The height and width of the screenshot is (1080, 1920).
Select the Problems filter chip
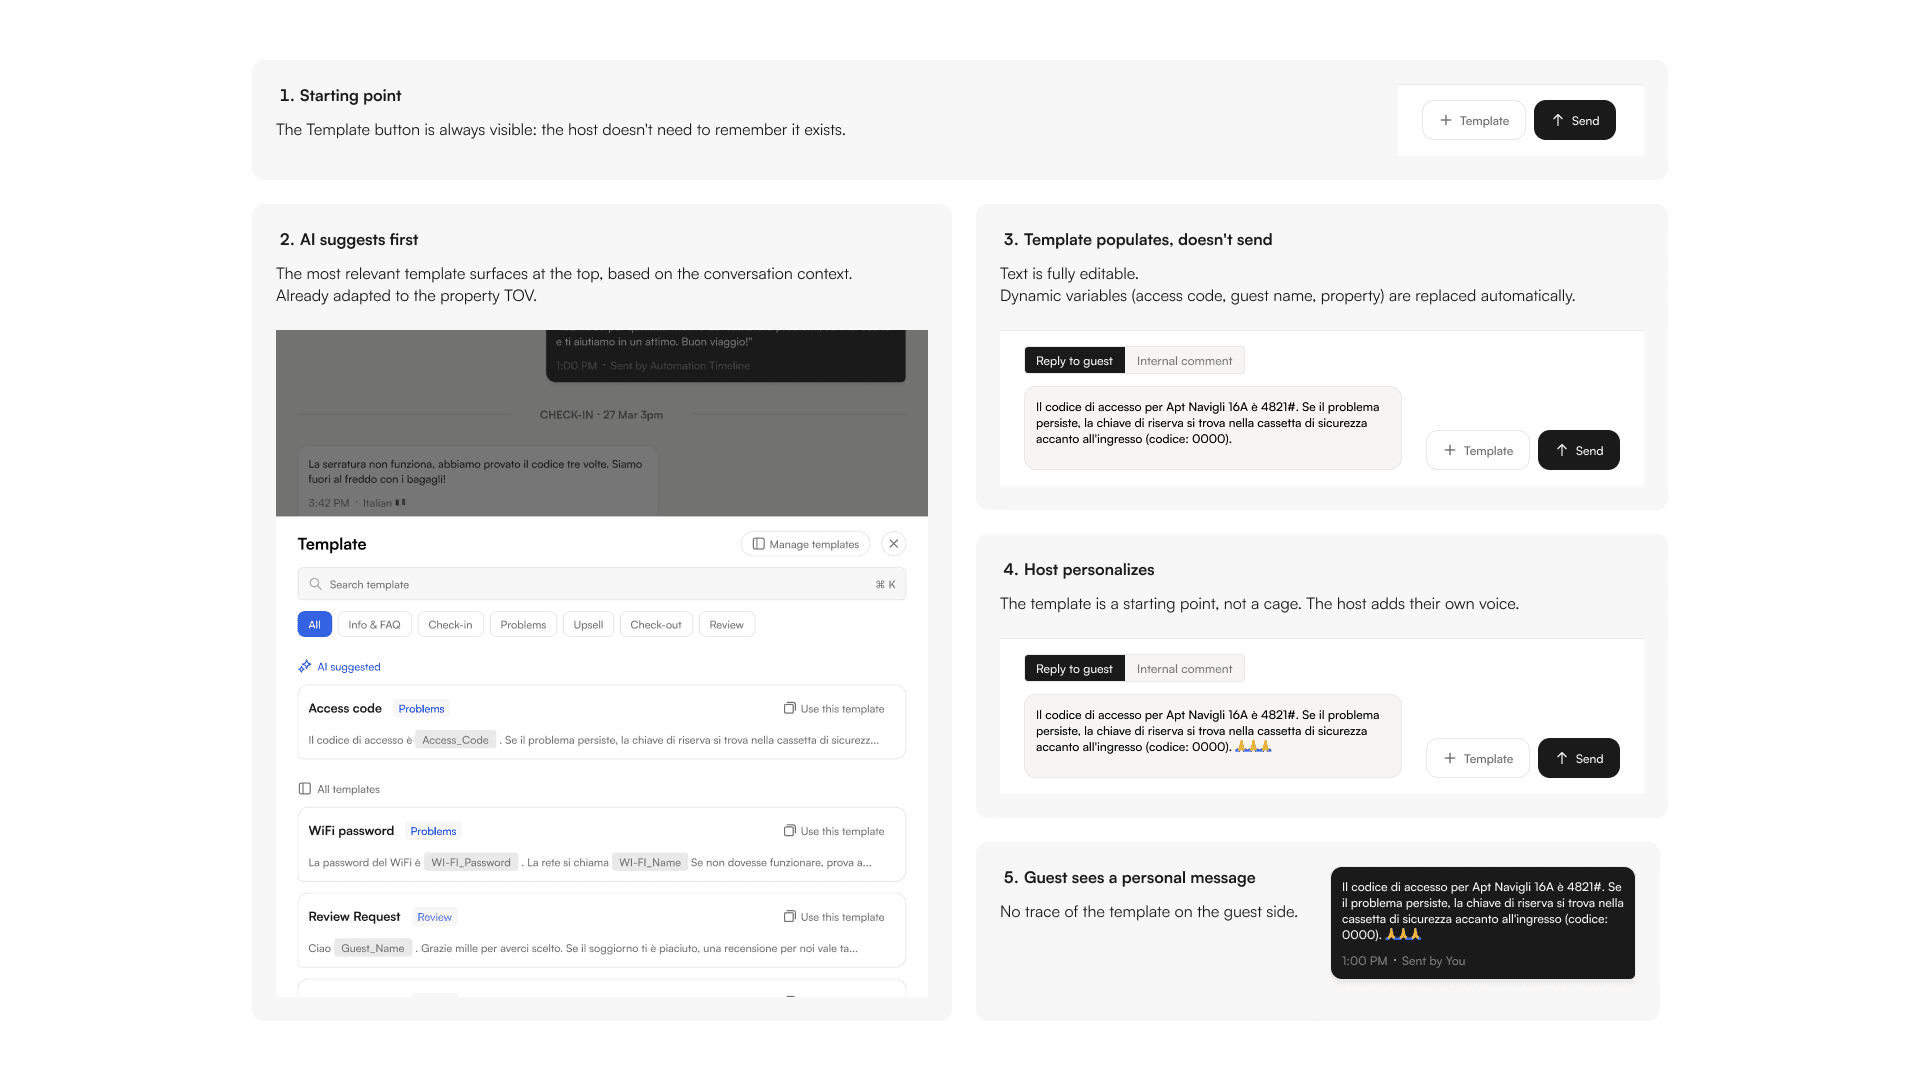pyautogui.click(x=523, y=625)
